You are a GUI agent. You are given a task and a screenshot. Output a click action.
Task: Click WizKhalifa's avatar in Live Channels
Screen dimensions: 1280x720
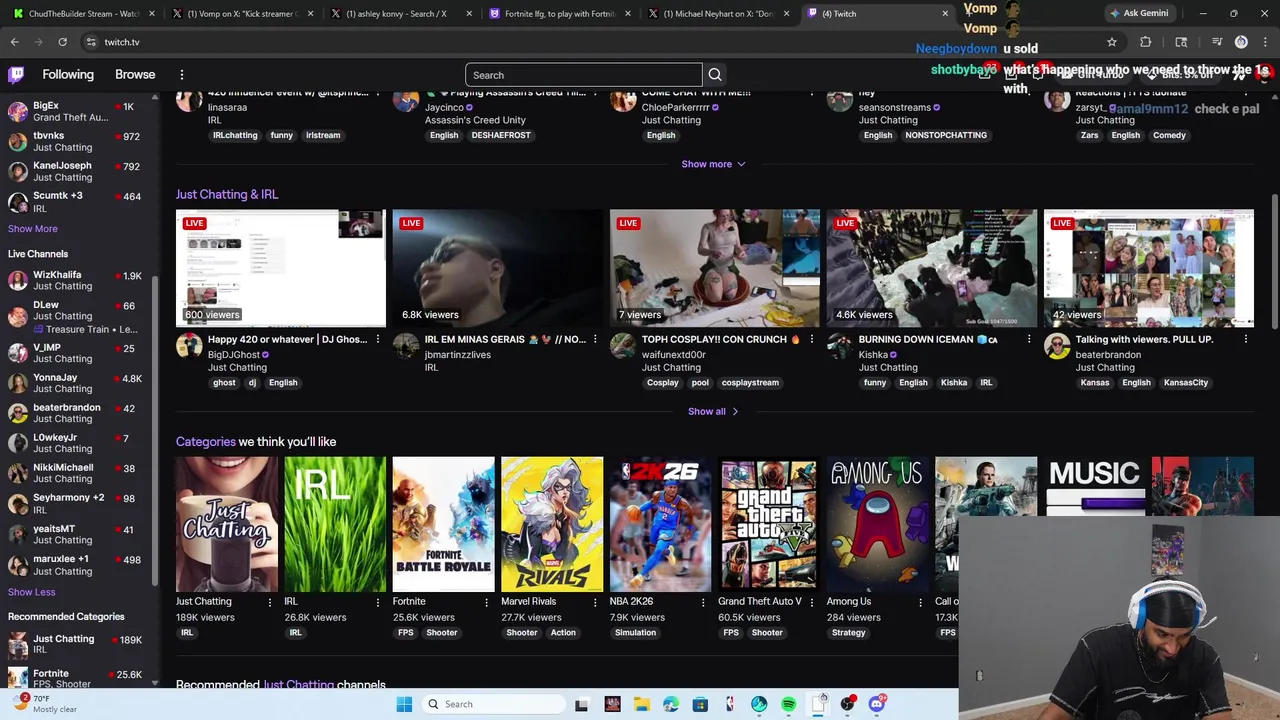point(17,281)
